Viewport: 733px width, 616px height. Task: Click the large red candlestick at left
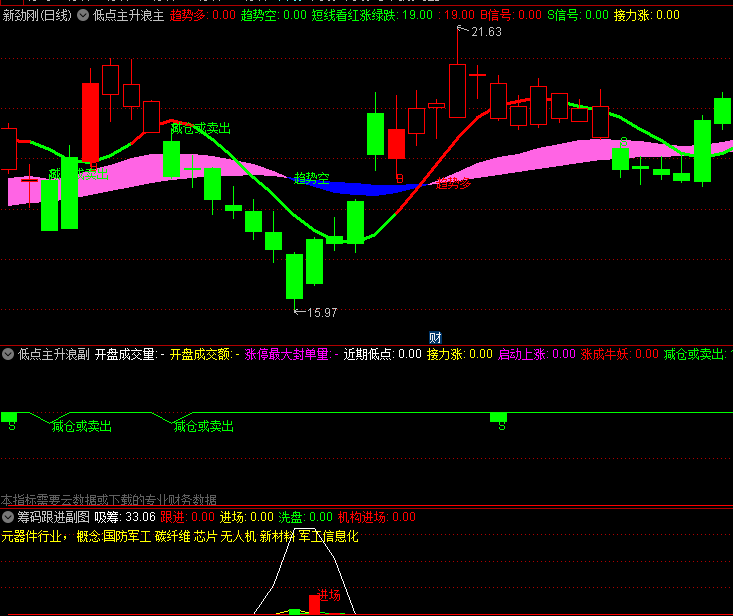(x=90, y=122)
